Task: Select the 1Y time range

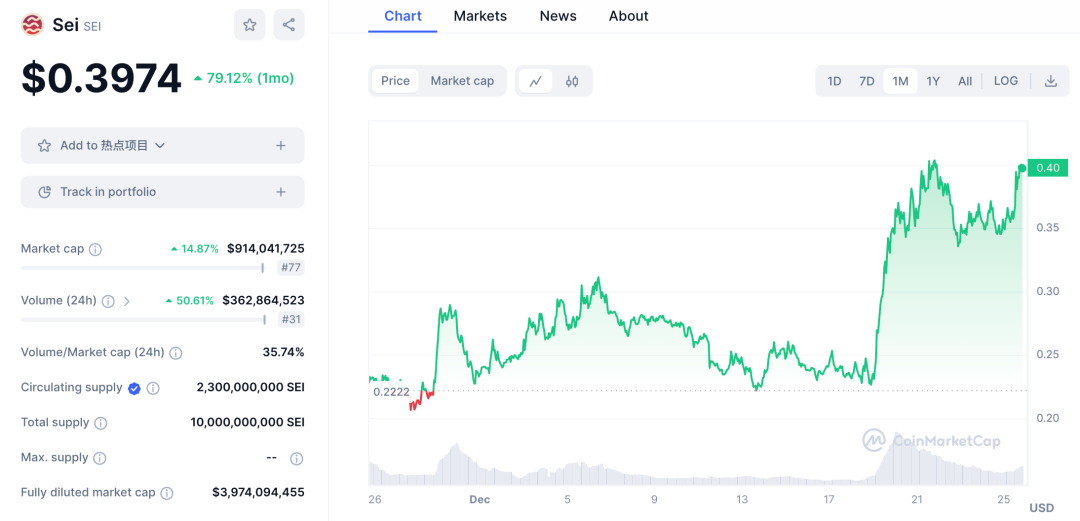Action: 933,81
